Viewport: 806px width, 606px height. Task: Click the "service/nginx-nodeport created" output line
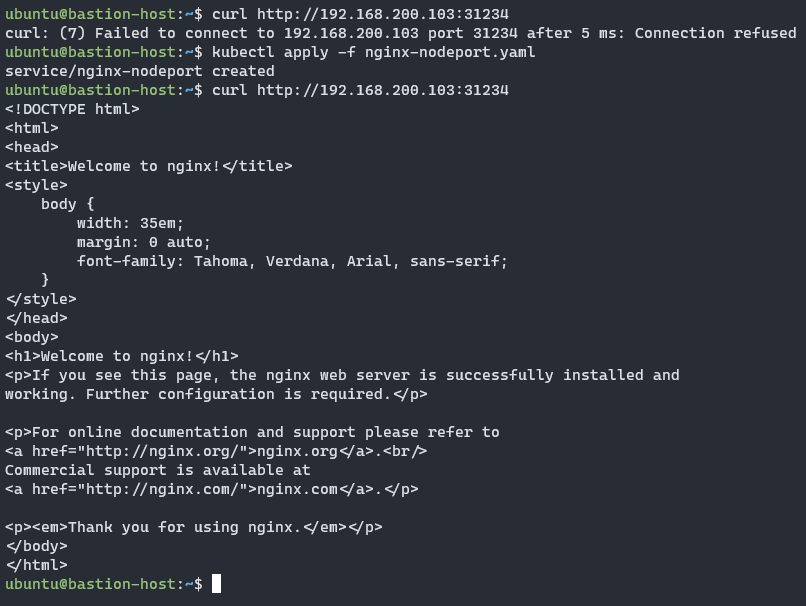click(x=140, y=71)
